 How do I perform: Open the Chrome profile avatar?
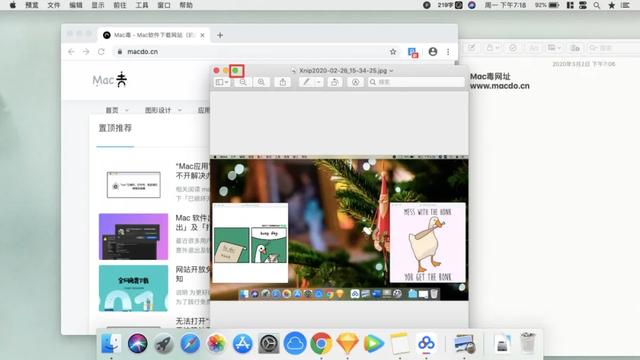pos(433,52)
